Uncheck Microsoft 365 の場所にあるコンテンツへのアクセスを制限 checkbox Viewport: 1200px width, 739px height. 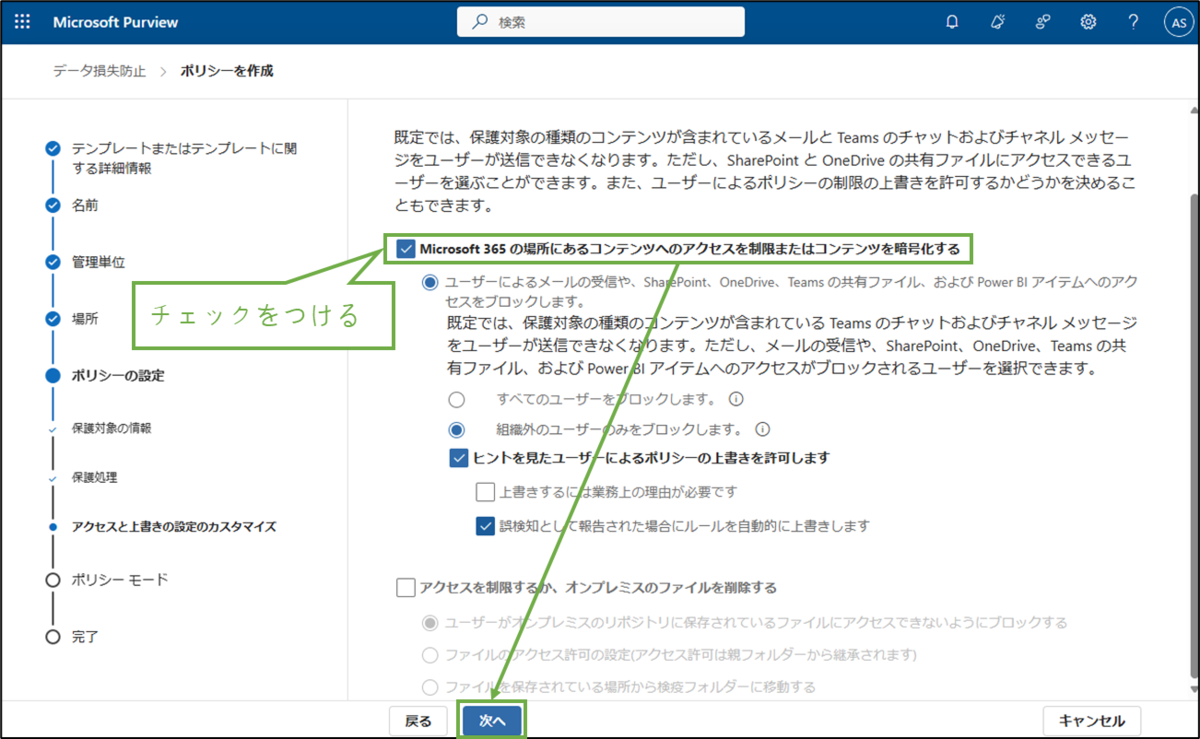point(406,249)
